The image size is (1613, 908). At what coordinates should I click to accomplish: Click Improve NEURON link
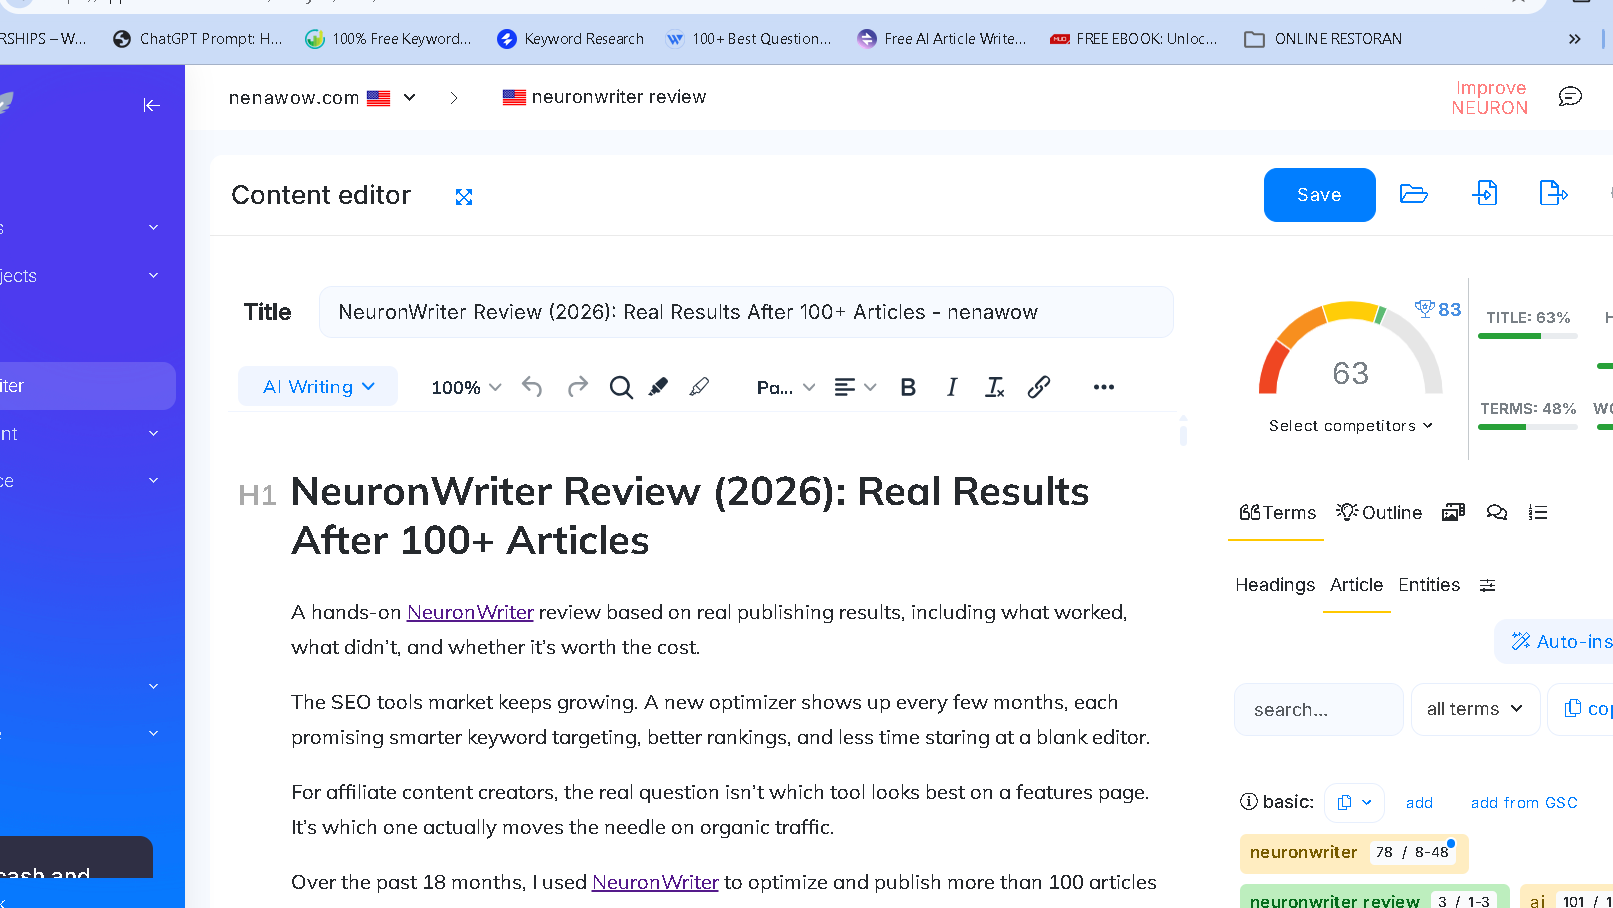(1490, 98)
